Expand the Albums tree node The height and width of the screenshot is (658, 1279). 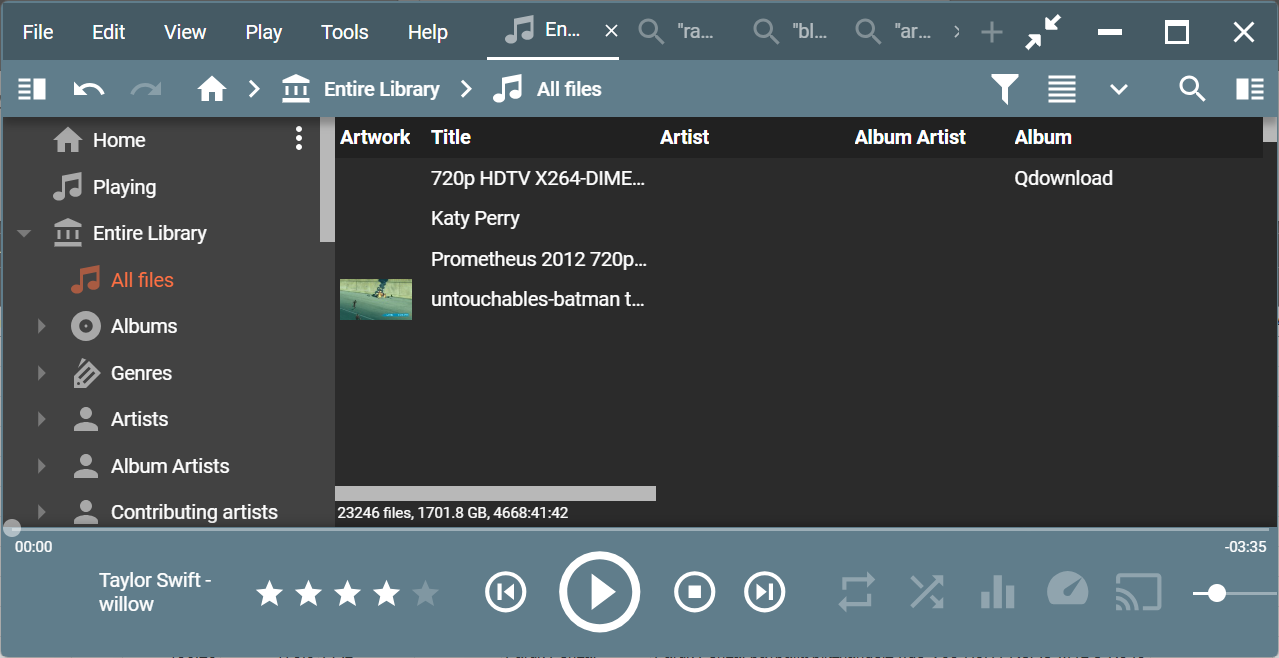pyautogui.click(x=41, y=326)
